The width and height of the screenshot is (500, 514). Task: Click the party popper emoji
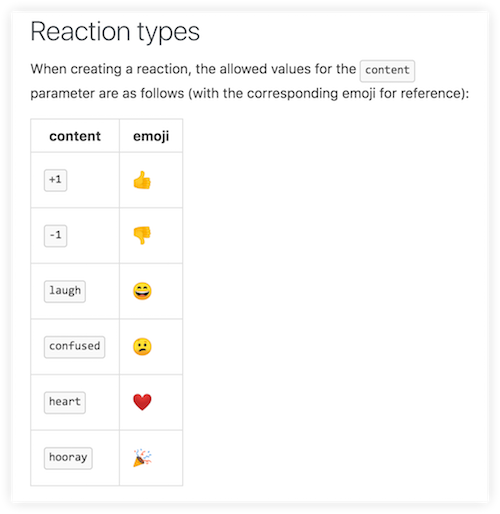[142, 458]
